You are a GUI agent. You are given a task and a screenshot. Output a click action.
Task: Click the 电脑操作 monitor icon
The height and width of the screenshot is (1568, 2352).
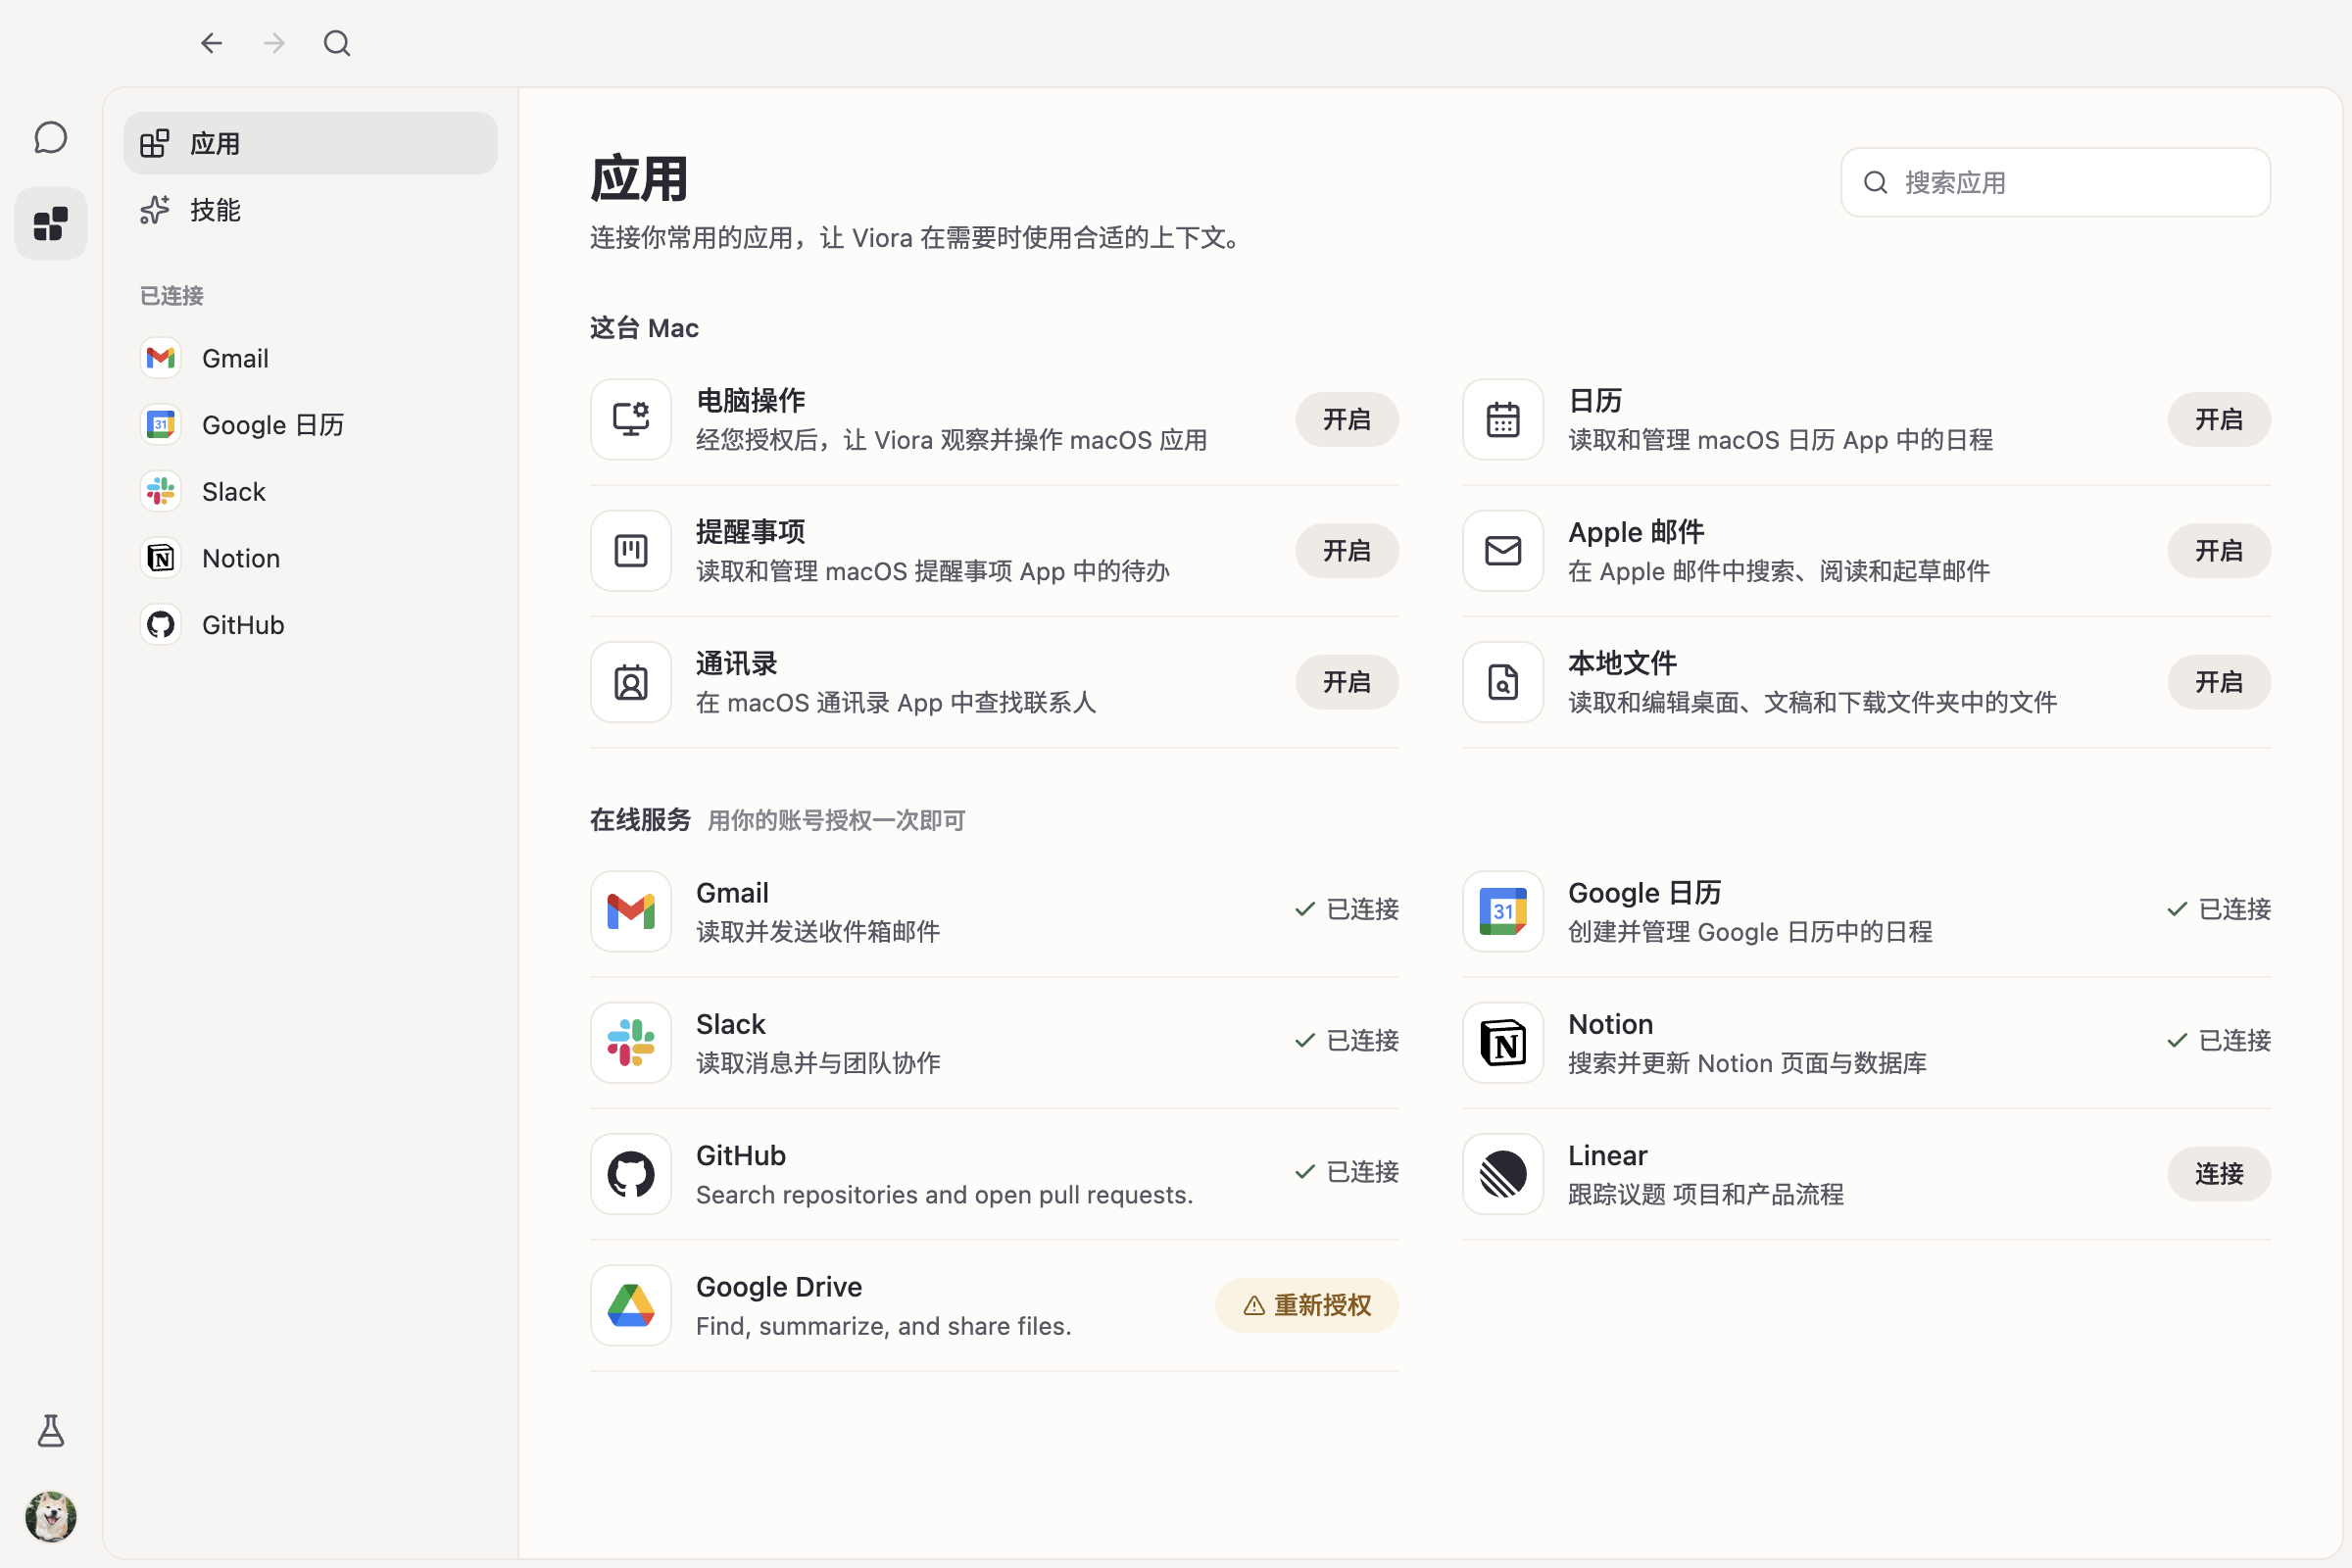tap(631, 419)
